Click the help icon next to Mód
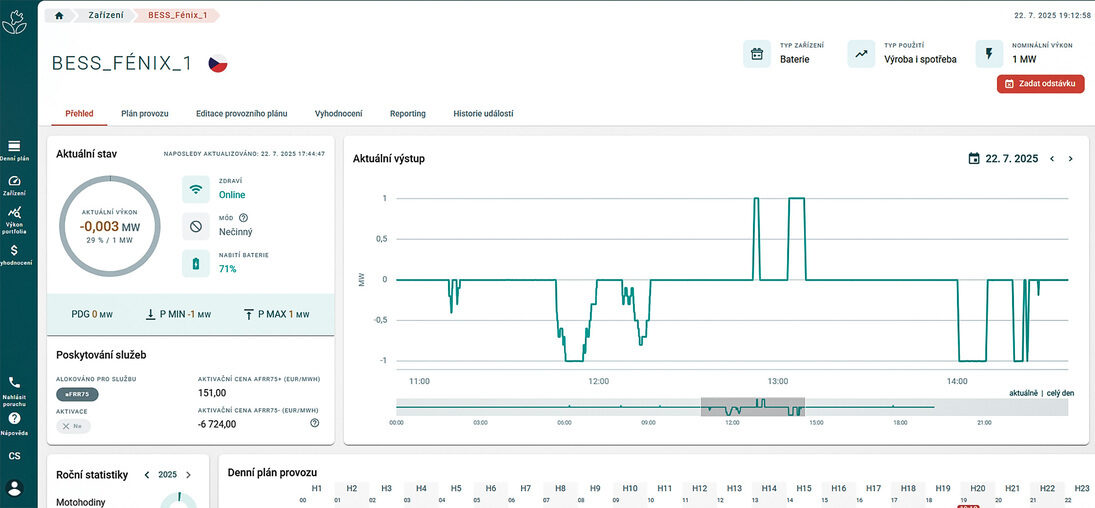 (x=243, y=218)
